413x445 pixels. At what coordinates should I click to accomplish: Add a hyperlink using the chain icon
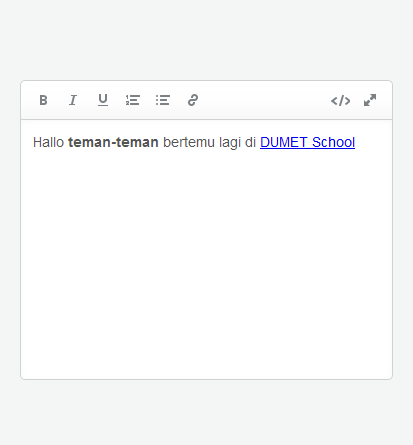click(x=193, y=100)
